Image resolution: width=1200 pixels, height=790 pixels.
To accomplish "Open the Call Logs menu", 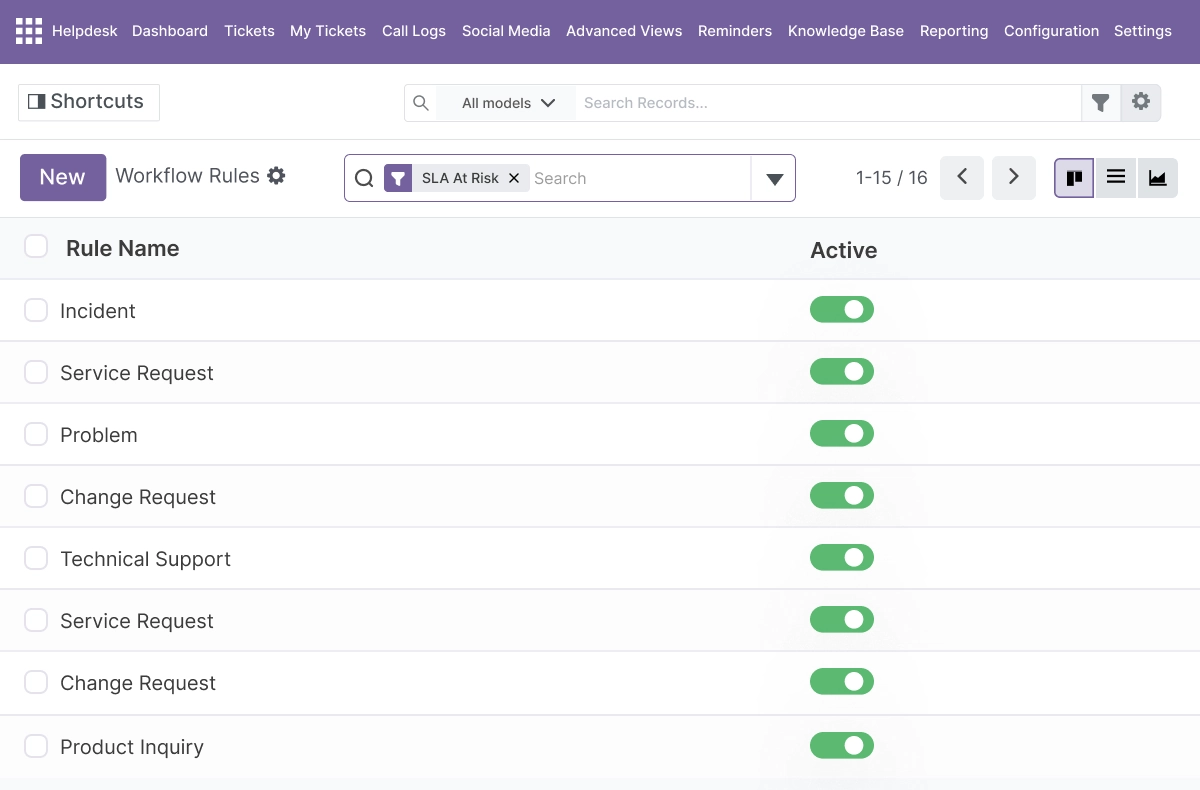I will point(414,31).
